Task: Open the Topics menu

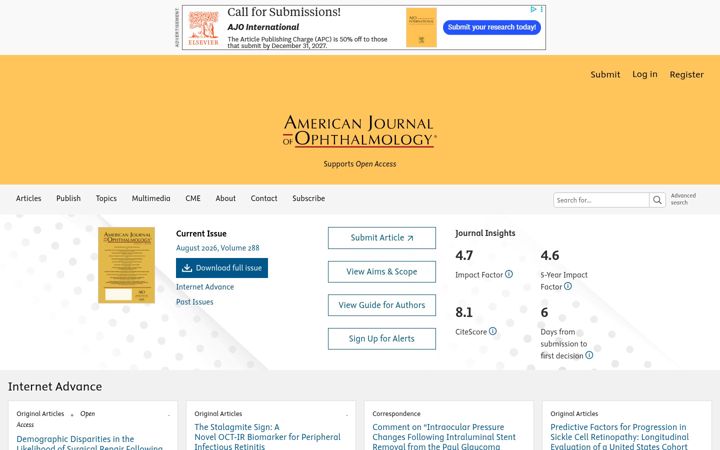Action: click(x=106, y=198)
